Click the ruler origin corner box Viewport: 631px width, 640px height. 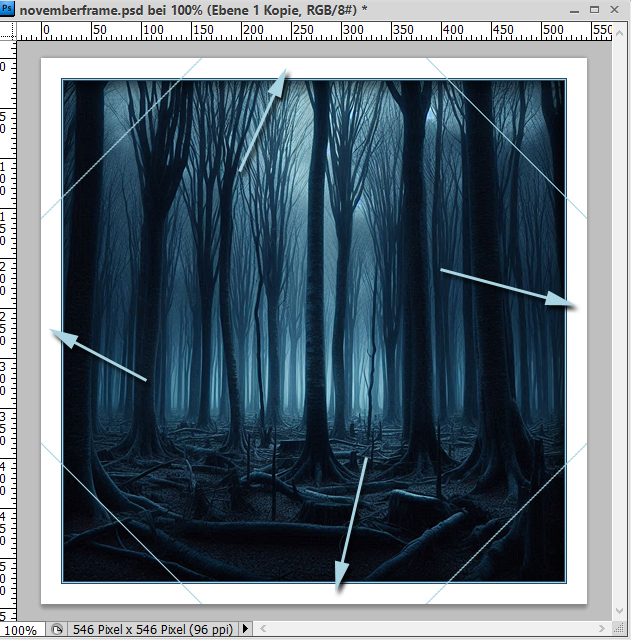pyautogui.click(x=8, y=30)
